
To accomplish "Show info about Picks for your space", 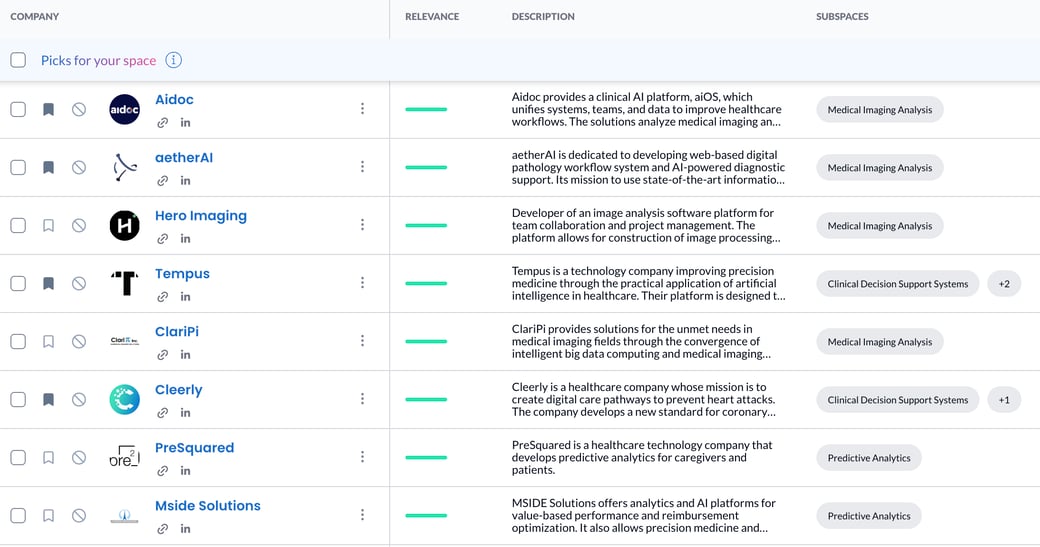I will 173,60.
